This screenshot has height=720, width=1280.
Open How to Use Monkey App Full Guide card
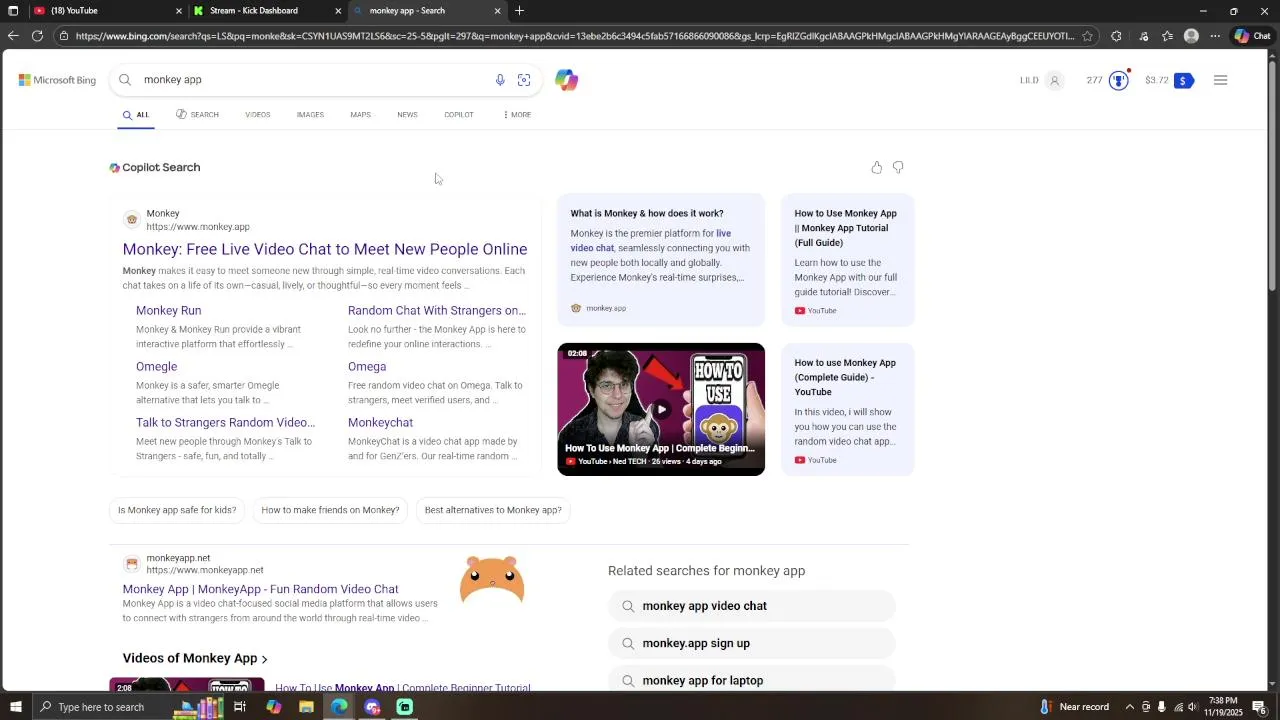(x=847, y=260)
